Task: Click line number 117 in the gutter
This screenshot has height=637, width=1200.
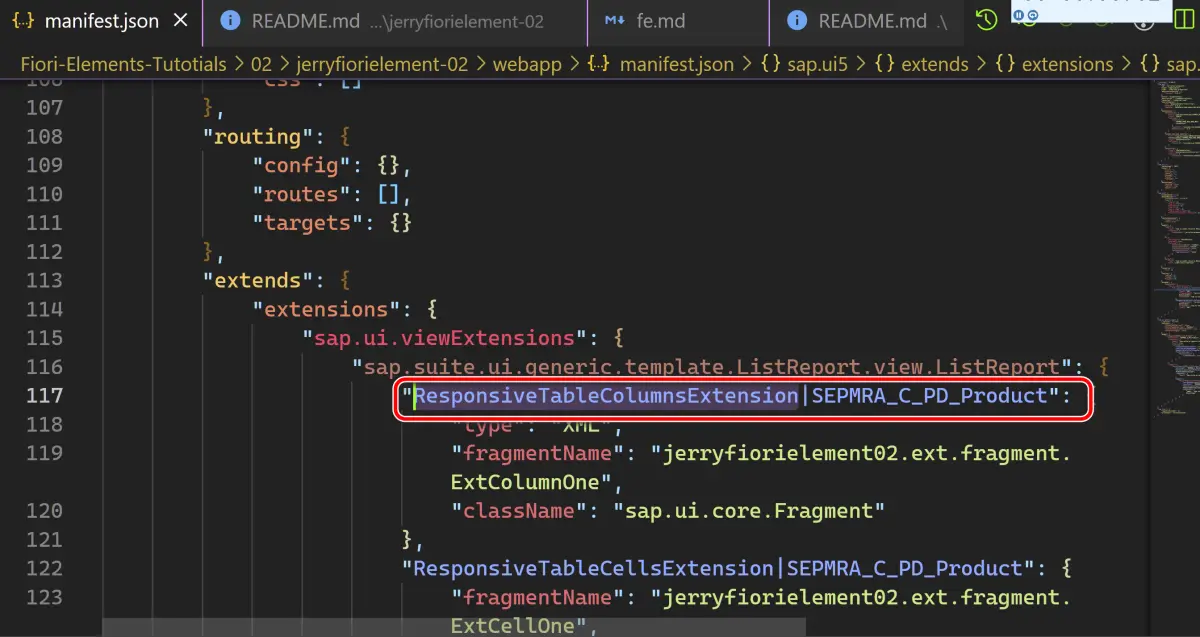Action: 45,395
